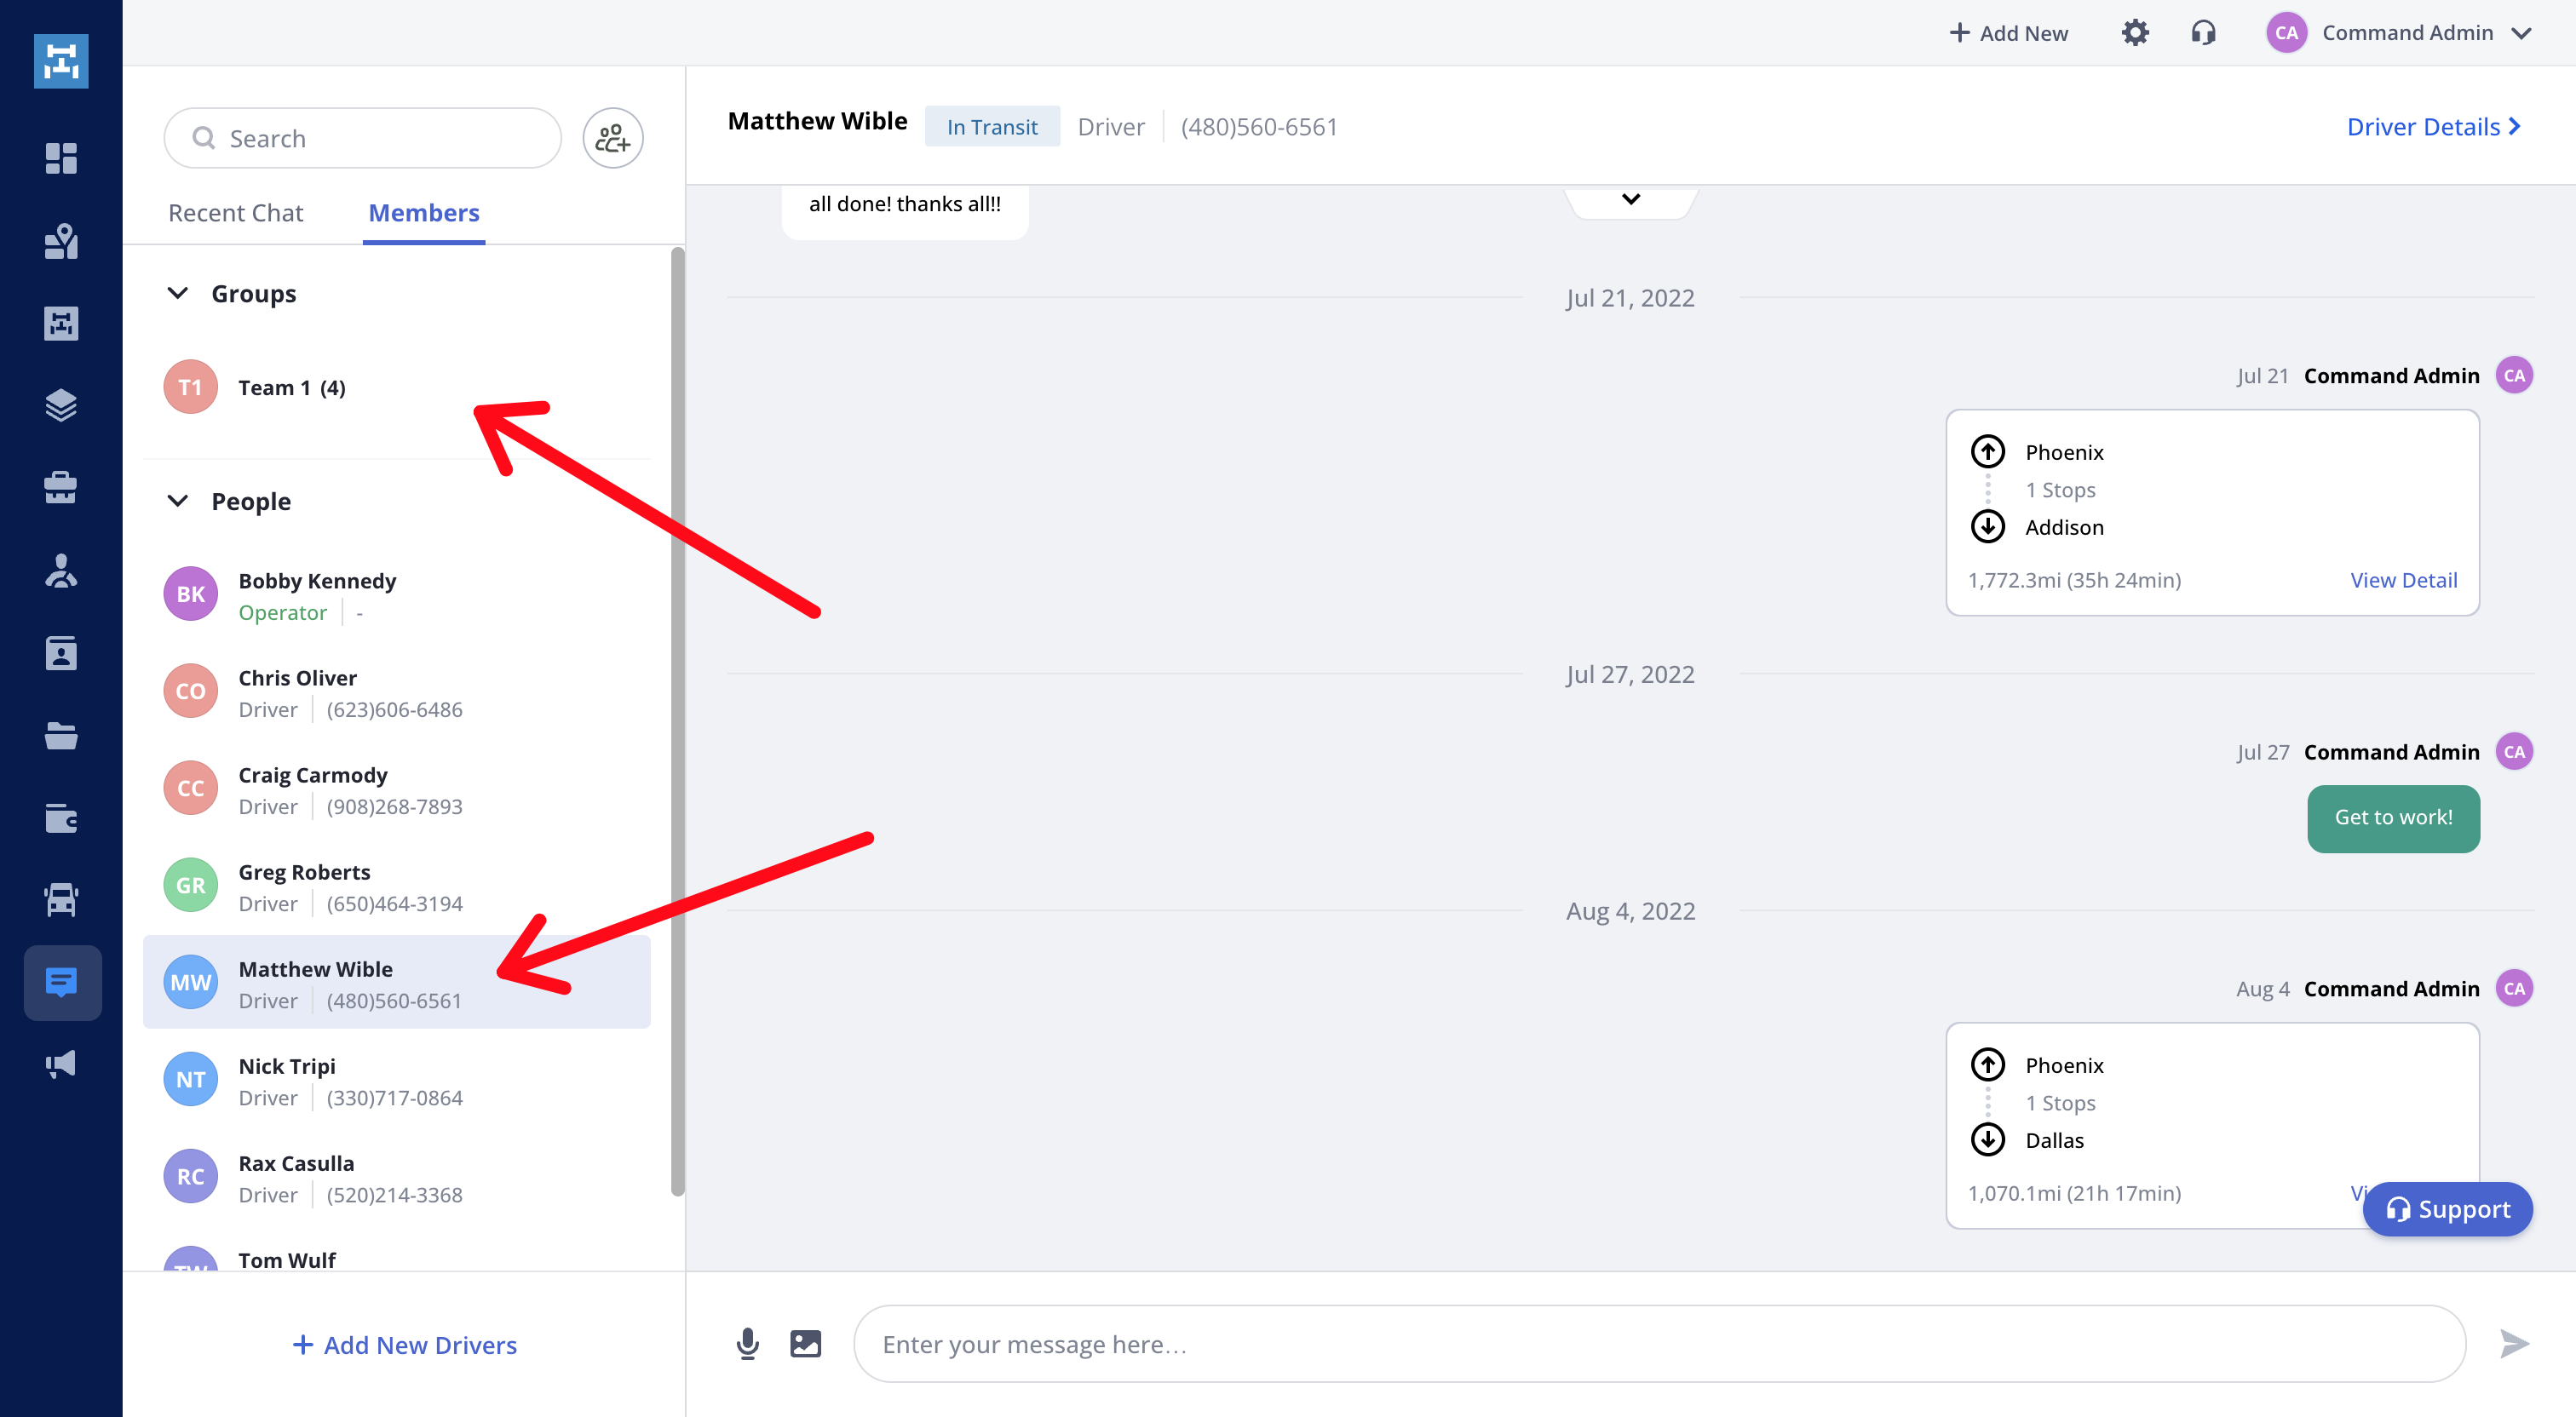The width and height of the screenshot is (2576, 1417).
Task: Click the collapse chevron at top of chat
Action: 1631,199
